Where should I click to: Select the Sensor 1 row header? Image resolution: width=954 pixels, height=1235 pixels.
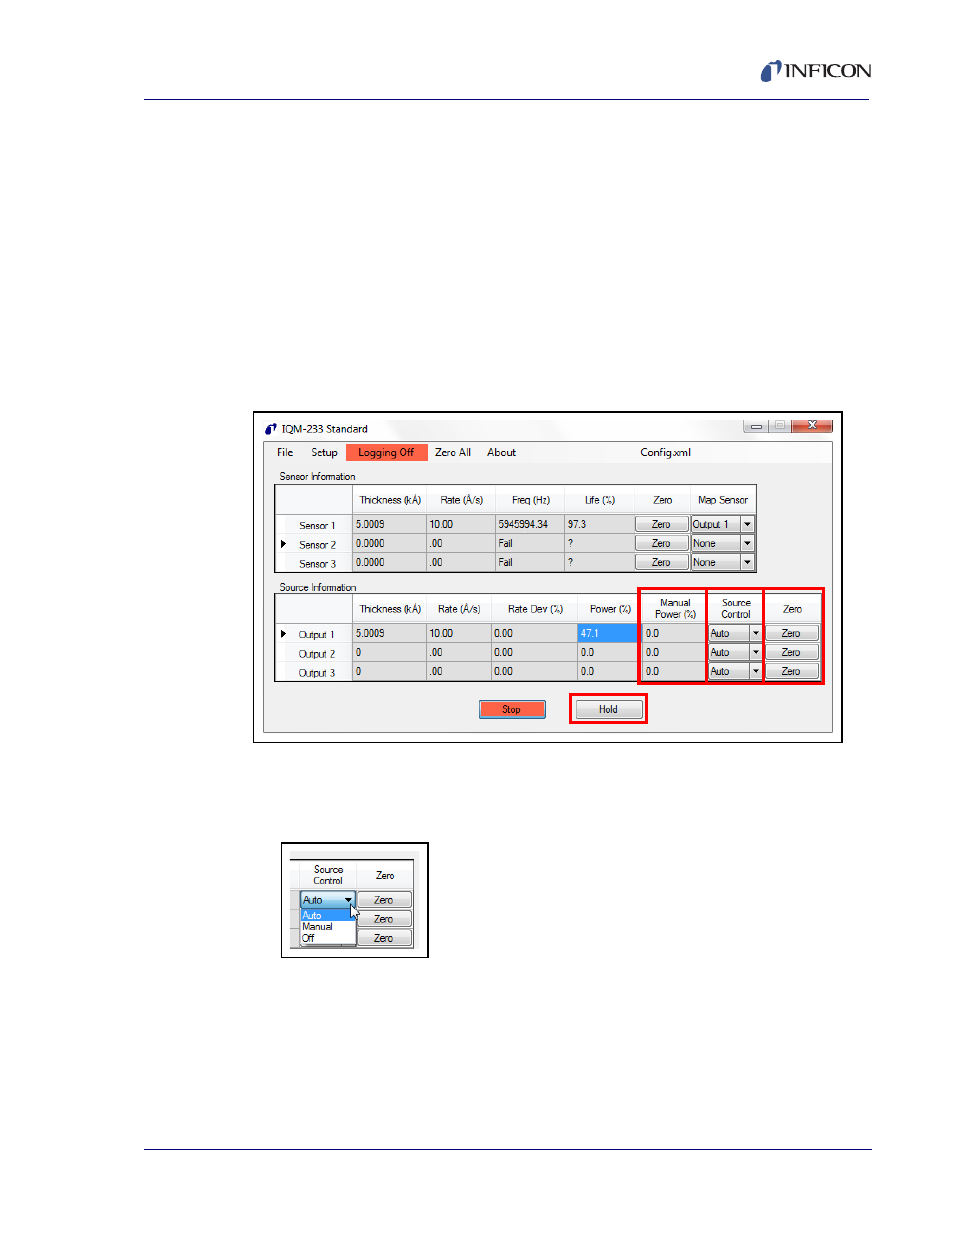pyautogui.click(x=314, y=525)
